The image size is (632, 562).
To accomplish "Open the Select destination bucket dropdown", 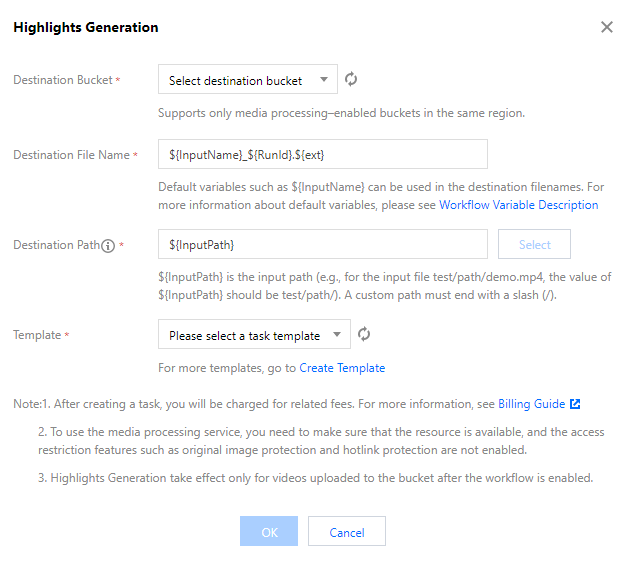I will [247, 80].
